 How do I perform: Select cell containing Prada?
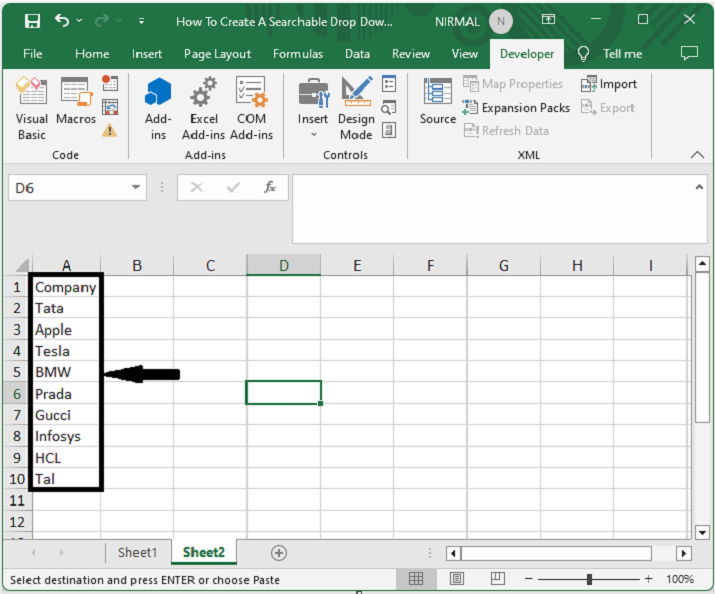point(66,394)
